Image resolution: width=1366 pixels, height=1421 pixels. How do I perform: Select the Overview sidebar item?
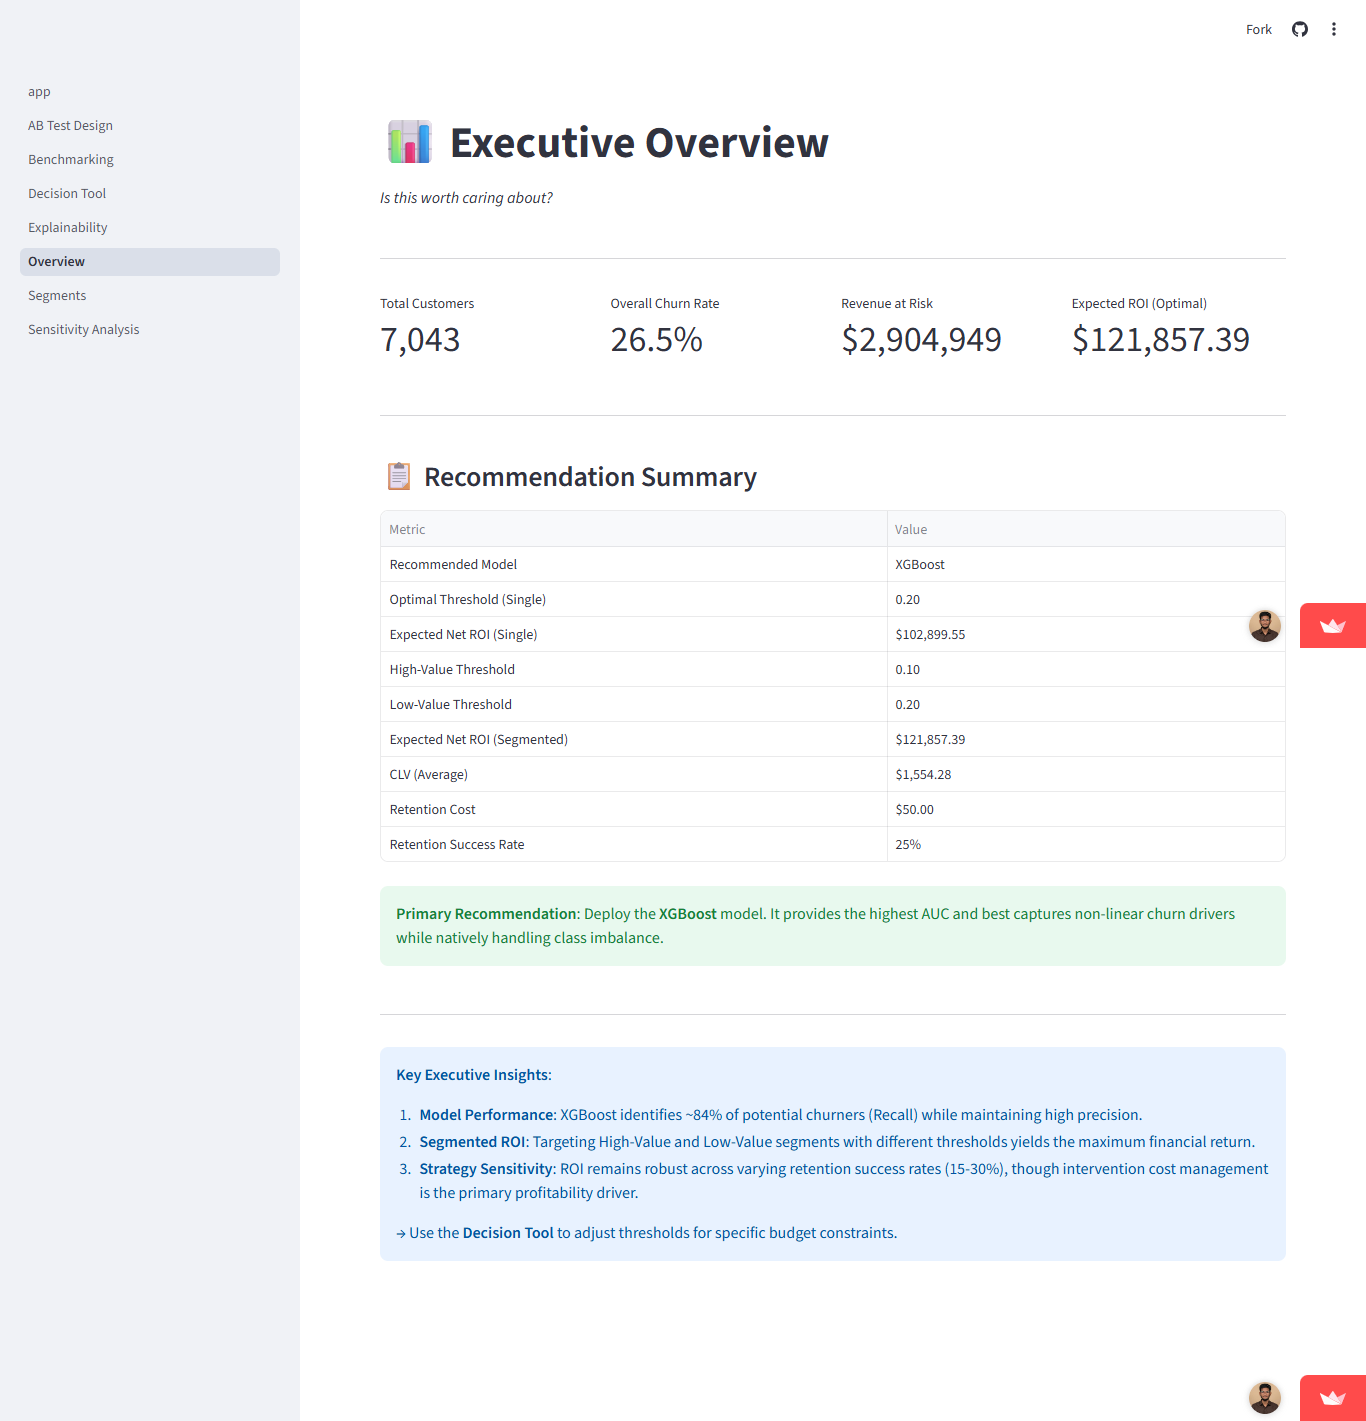pyautogui.click(x=150, y=262)
